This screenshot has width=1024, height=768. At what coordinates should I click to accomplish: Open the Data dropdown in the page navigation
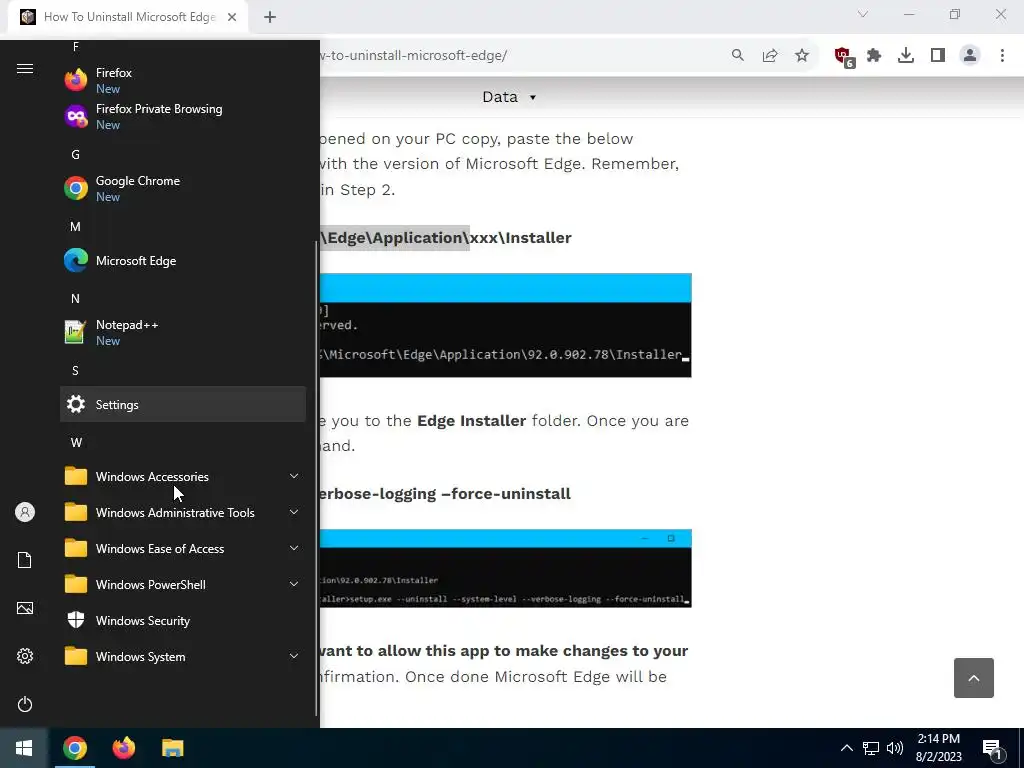point(509,97)
